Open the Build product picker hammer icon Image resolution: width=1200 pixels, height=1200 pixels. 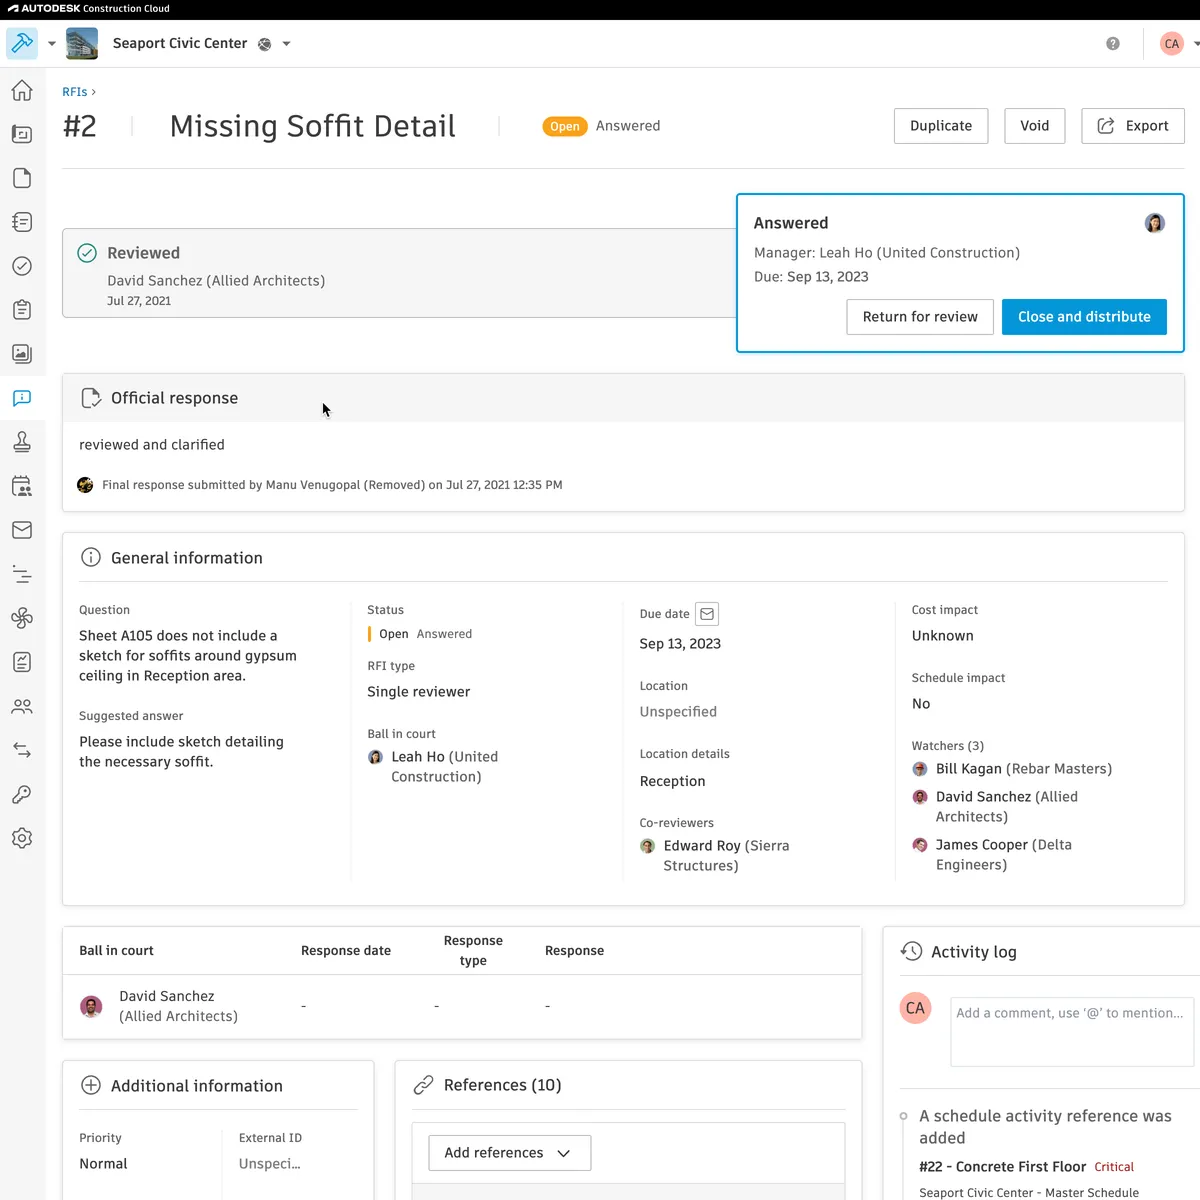tap(22, 43)
